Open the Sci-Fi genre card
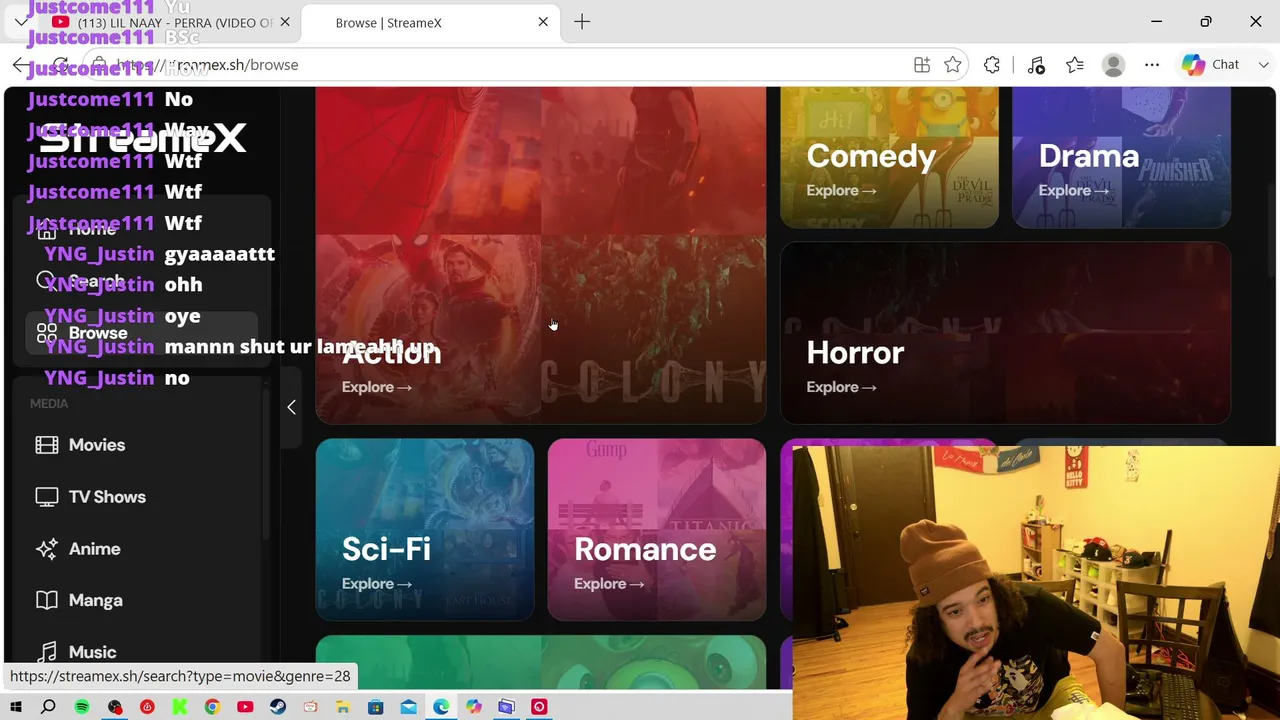1280x720 pixels. 425,529
